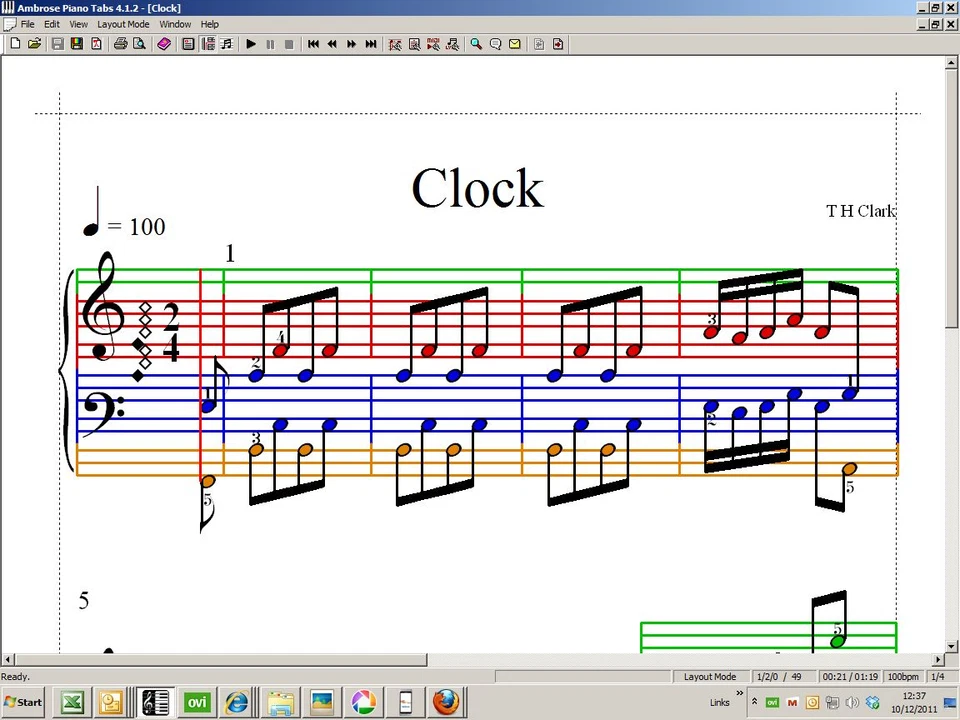Select the magnifier zoom tool

476,43
